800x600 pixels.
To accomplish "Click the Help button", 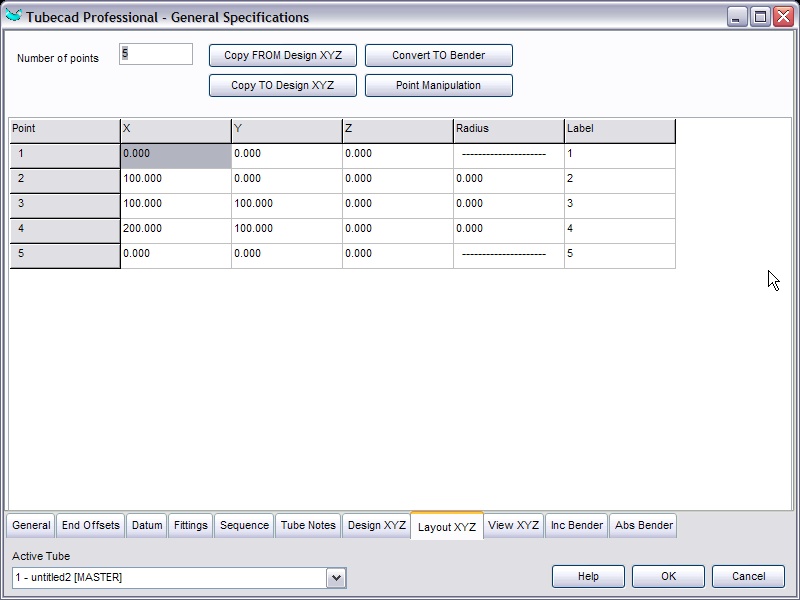I will tap(588, 576).
